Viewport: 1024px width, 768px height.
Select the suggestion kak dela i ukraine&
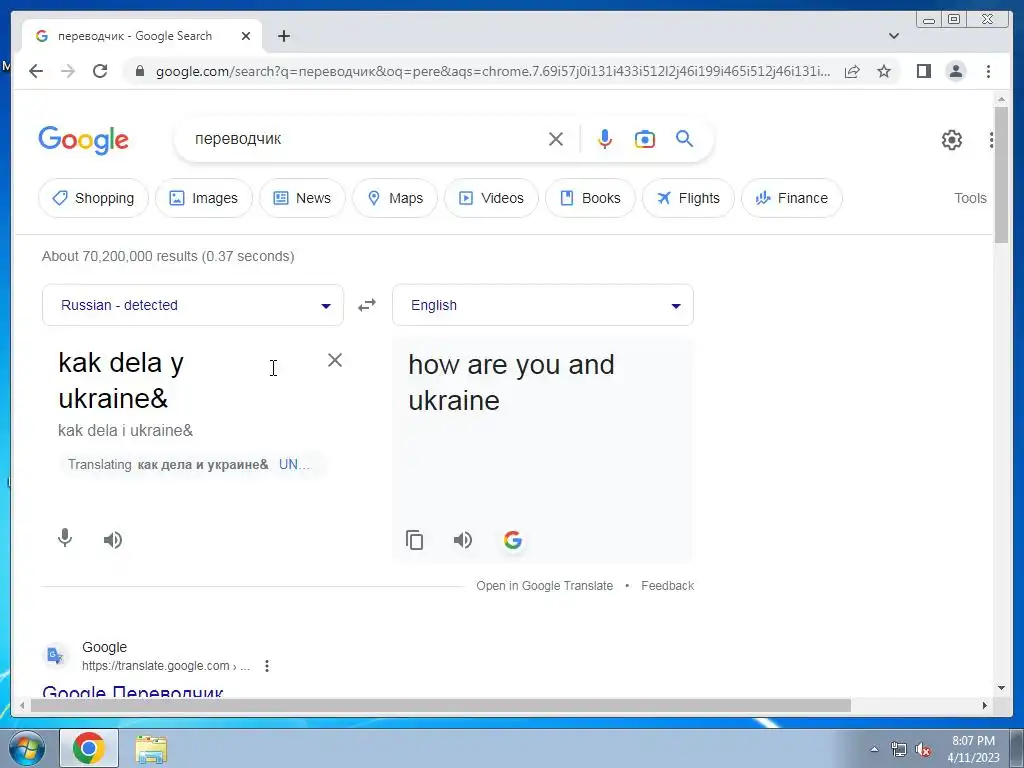tap(125, 430)
